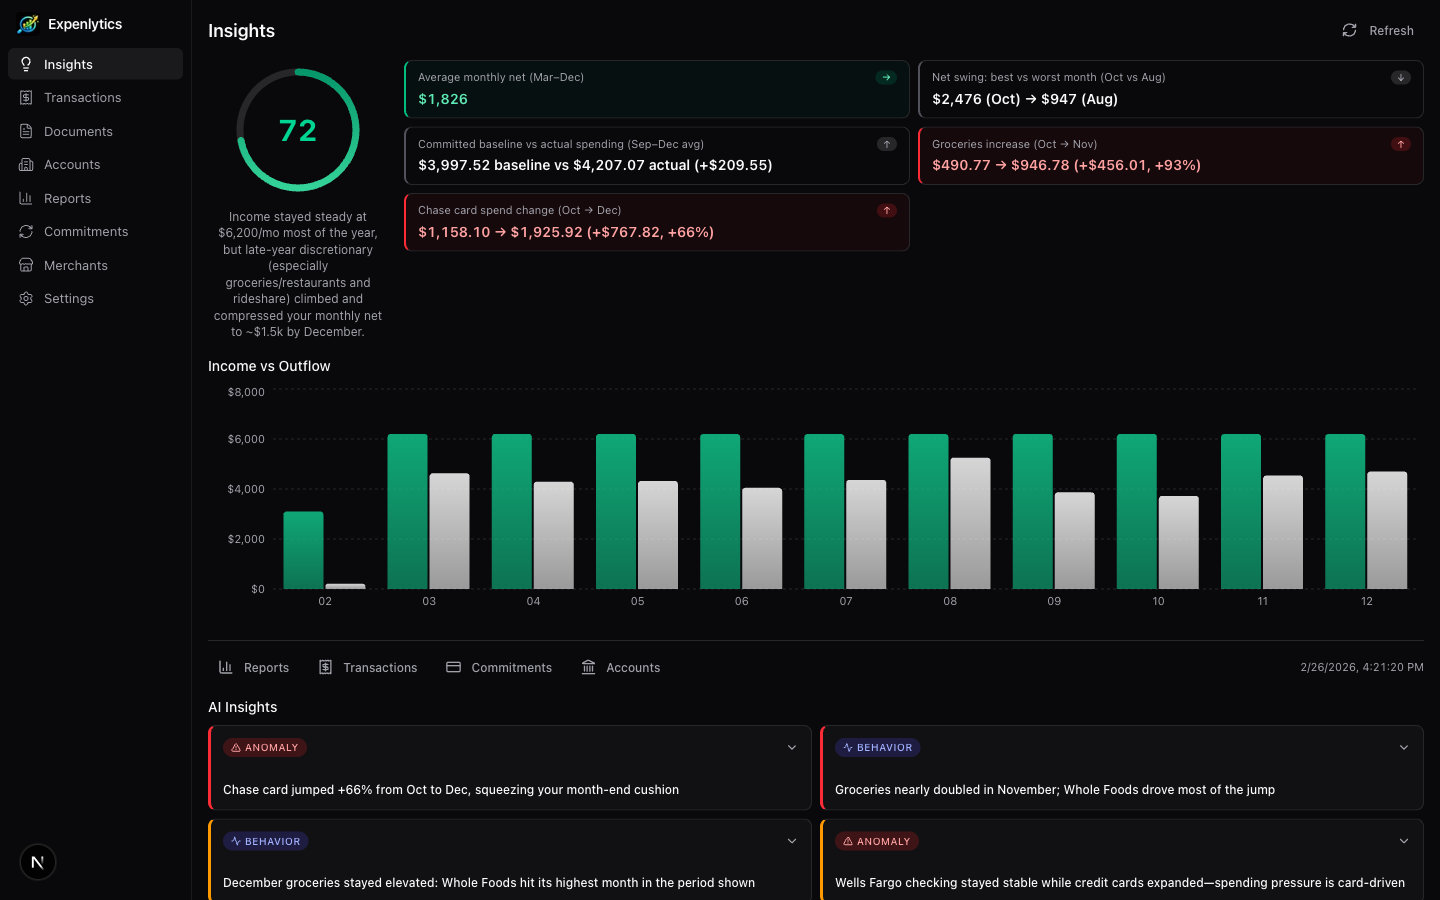The height and width of the screenshot is (900, 1440).
Task: Click the Settings gear icon
Action: tap(25, 298)
